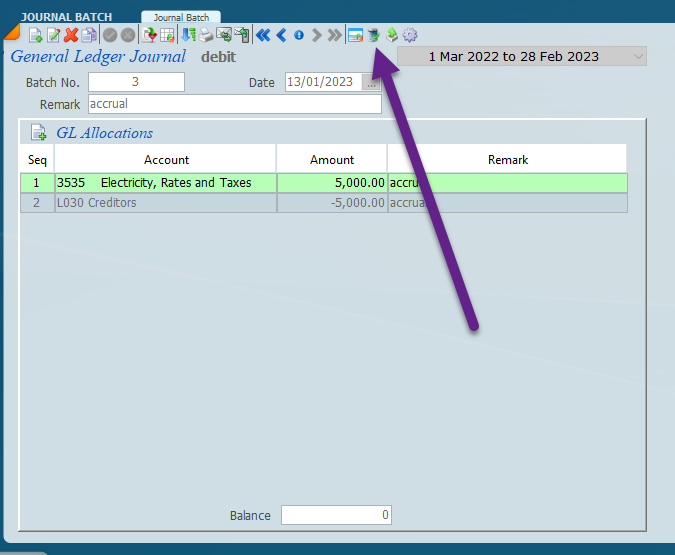Screen dimensions: 675x555
Task: Add a new GL Allocations line
Action: (39, 133)
